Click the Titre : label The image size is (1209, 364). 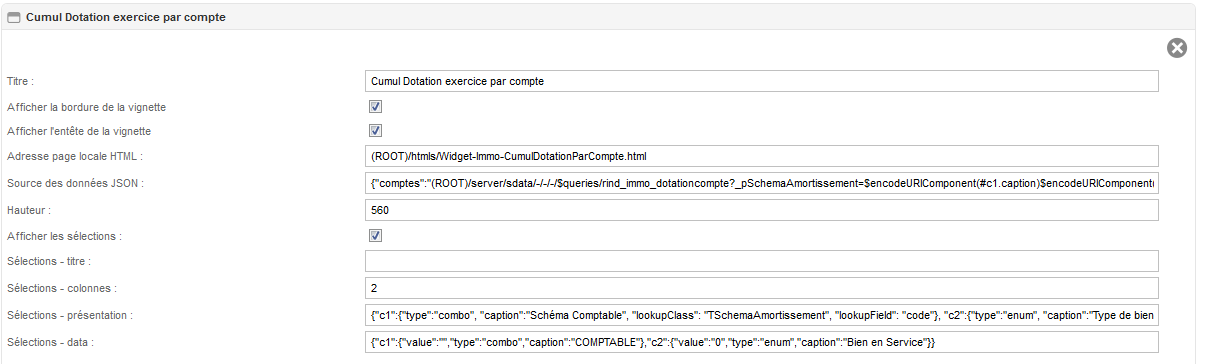coord(20,80)
